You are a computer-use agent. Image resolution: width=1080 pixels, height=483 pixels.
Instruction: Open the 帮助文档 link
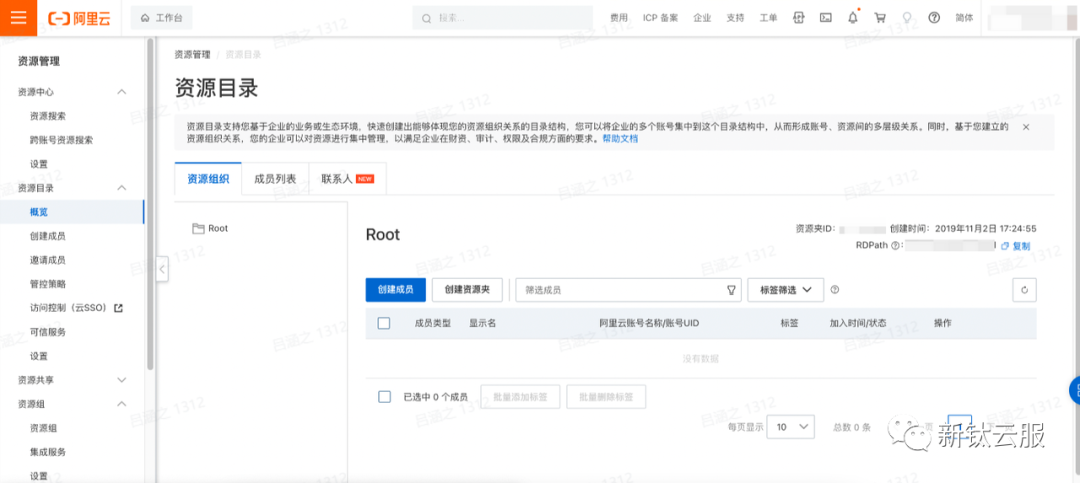pyautogui.click(x=620, y=138)
